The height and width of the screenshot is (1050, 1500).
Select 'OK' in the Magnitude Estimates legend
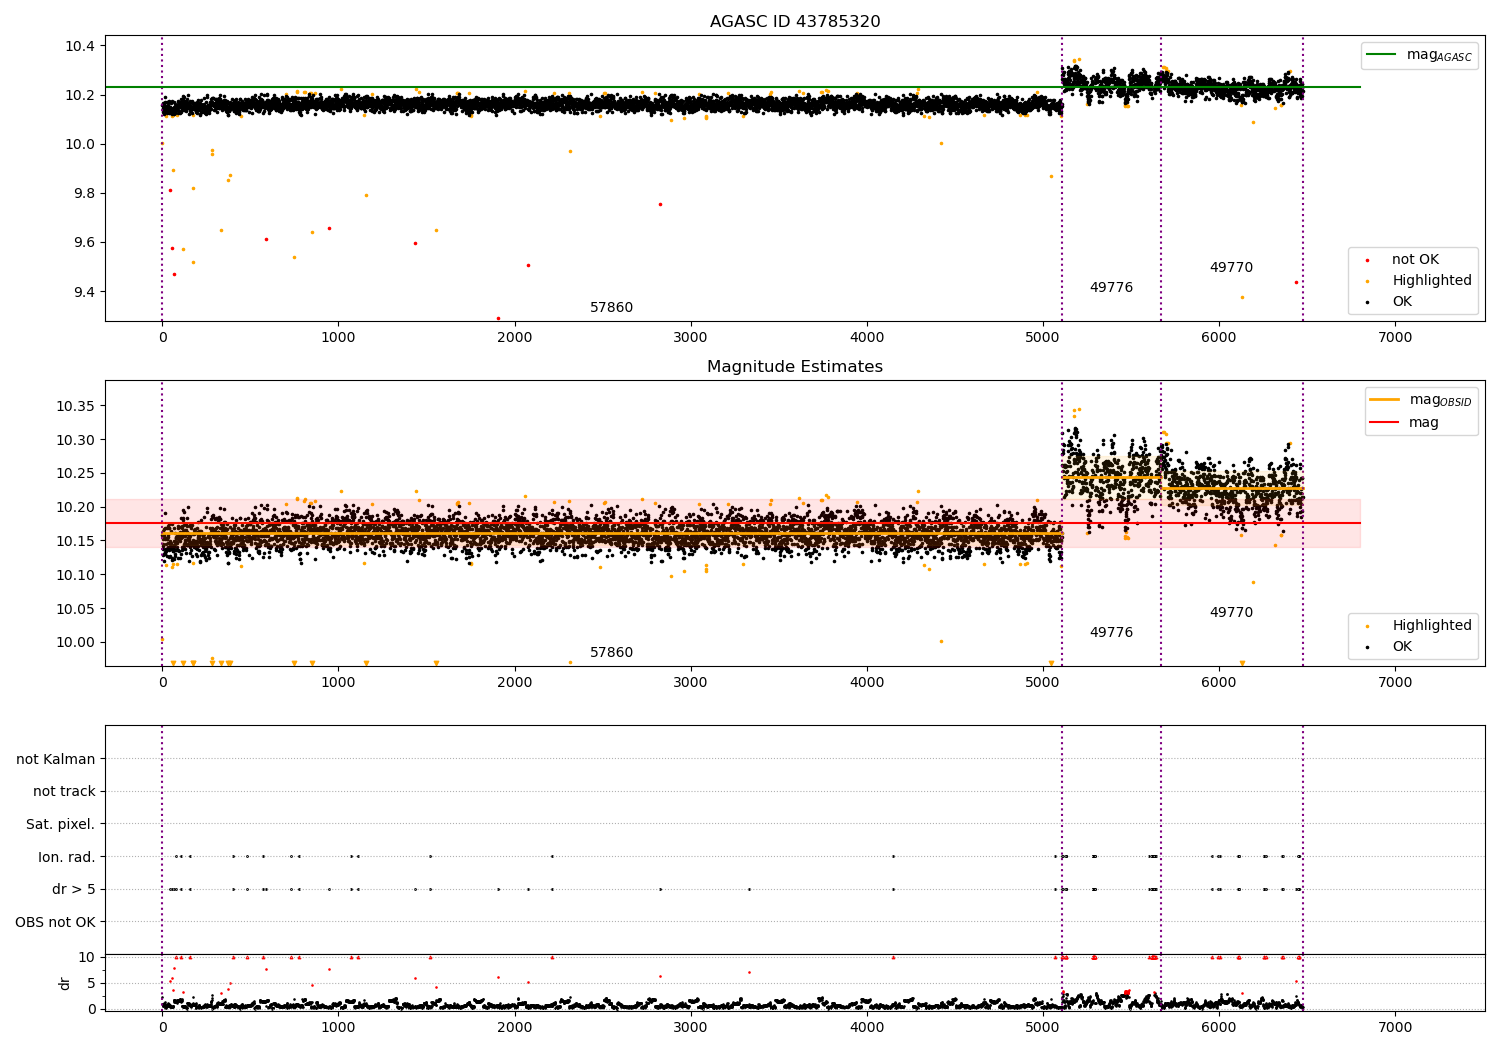1402,647
